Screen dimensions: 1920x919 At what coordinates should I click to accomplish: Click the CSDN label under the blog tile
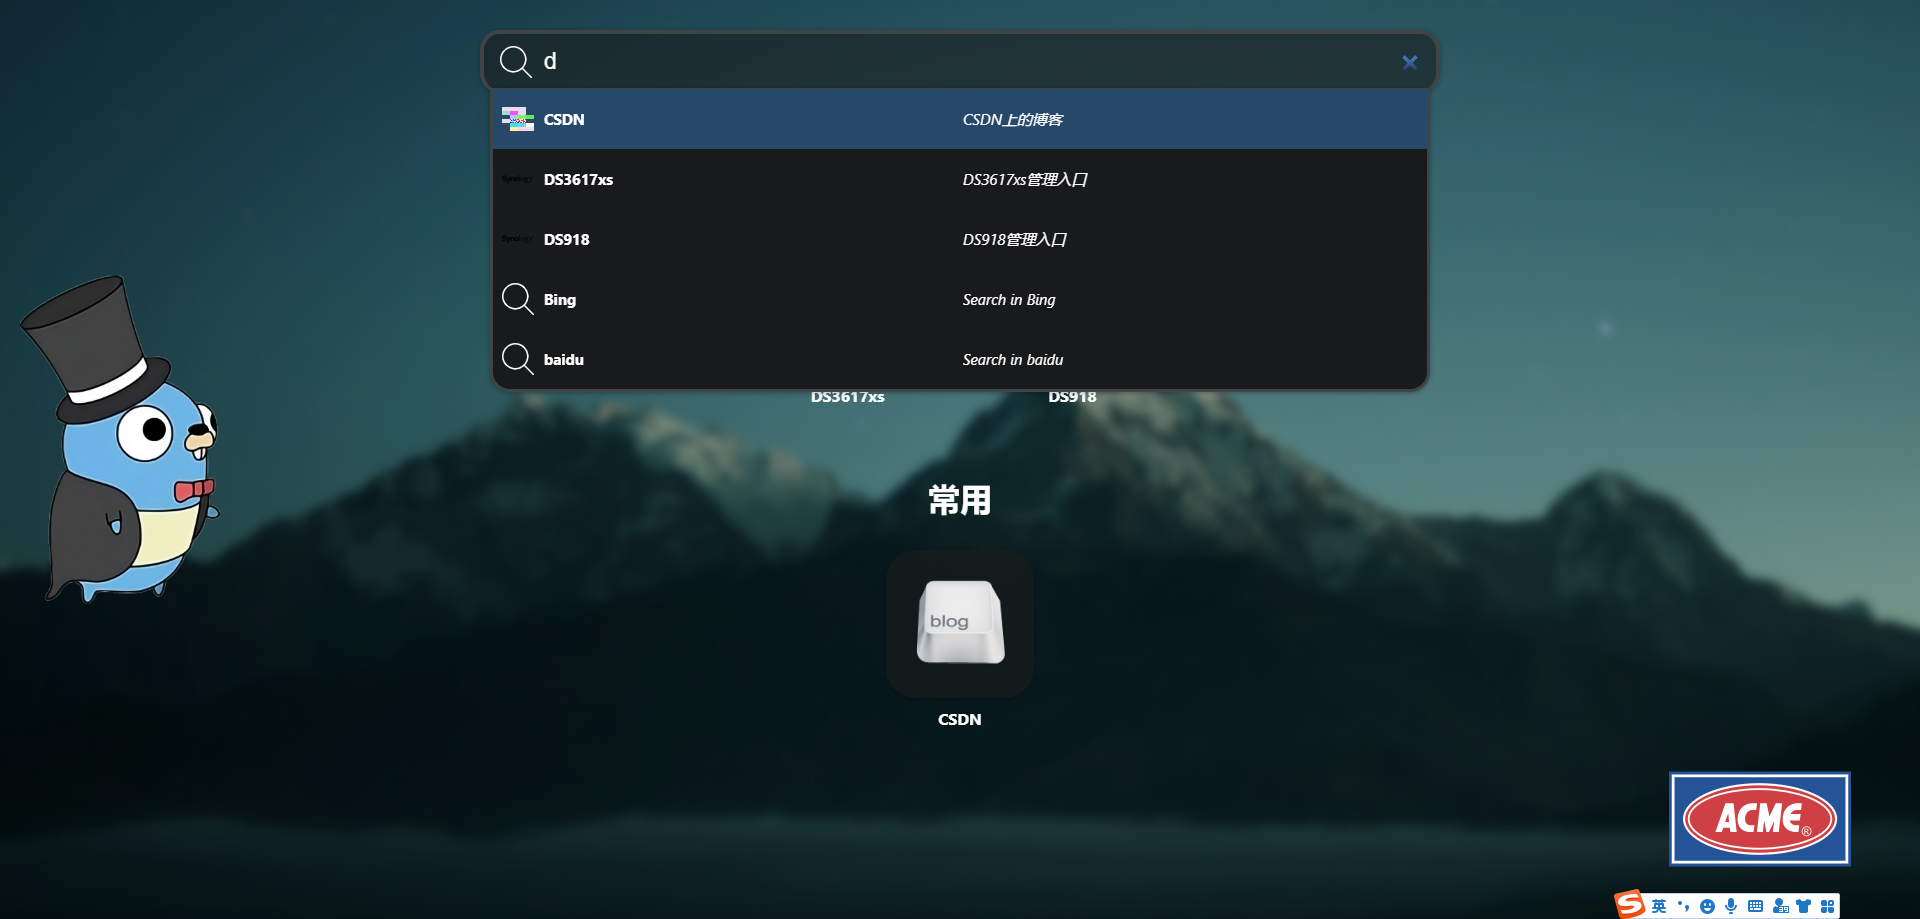tap(960, 719)
